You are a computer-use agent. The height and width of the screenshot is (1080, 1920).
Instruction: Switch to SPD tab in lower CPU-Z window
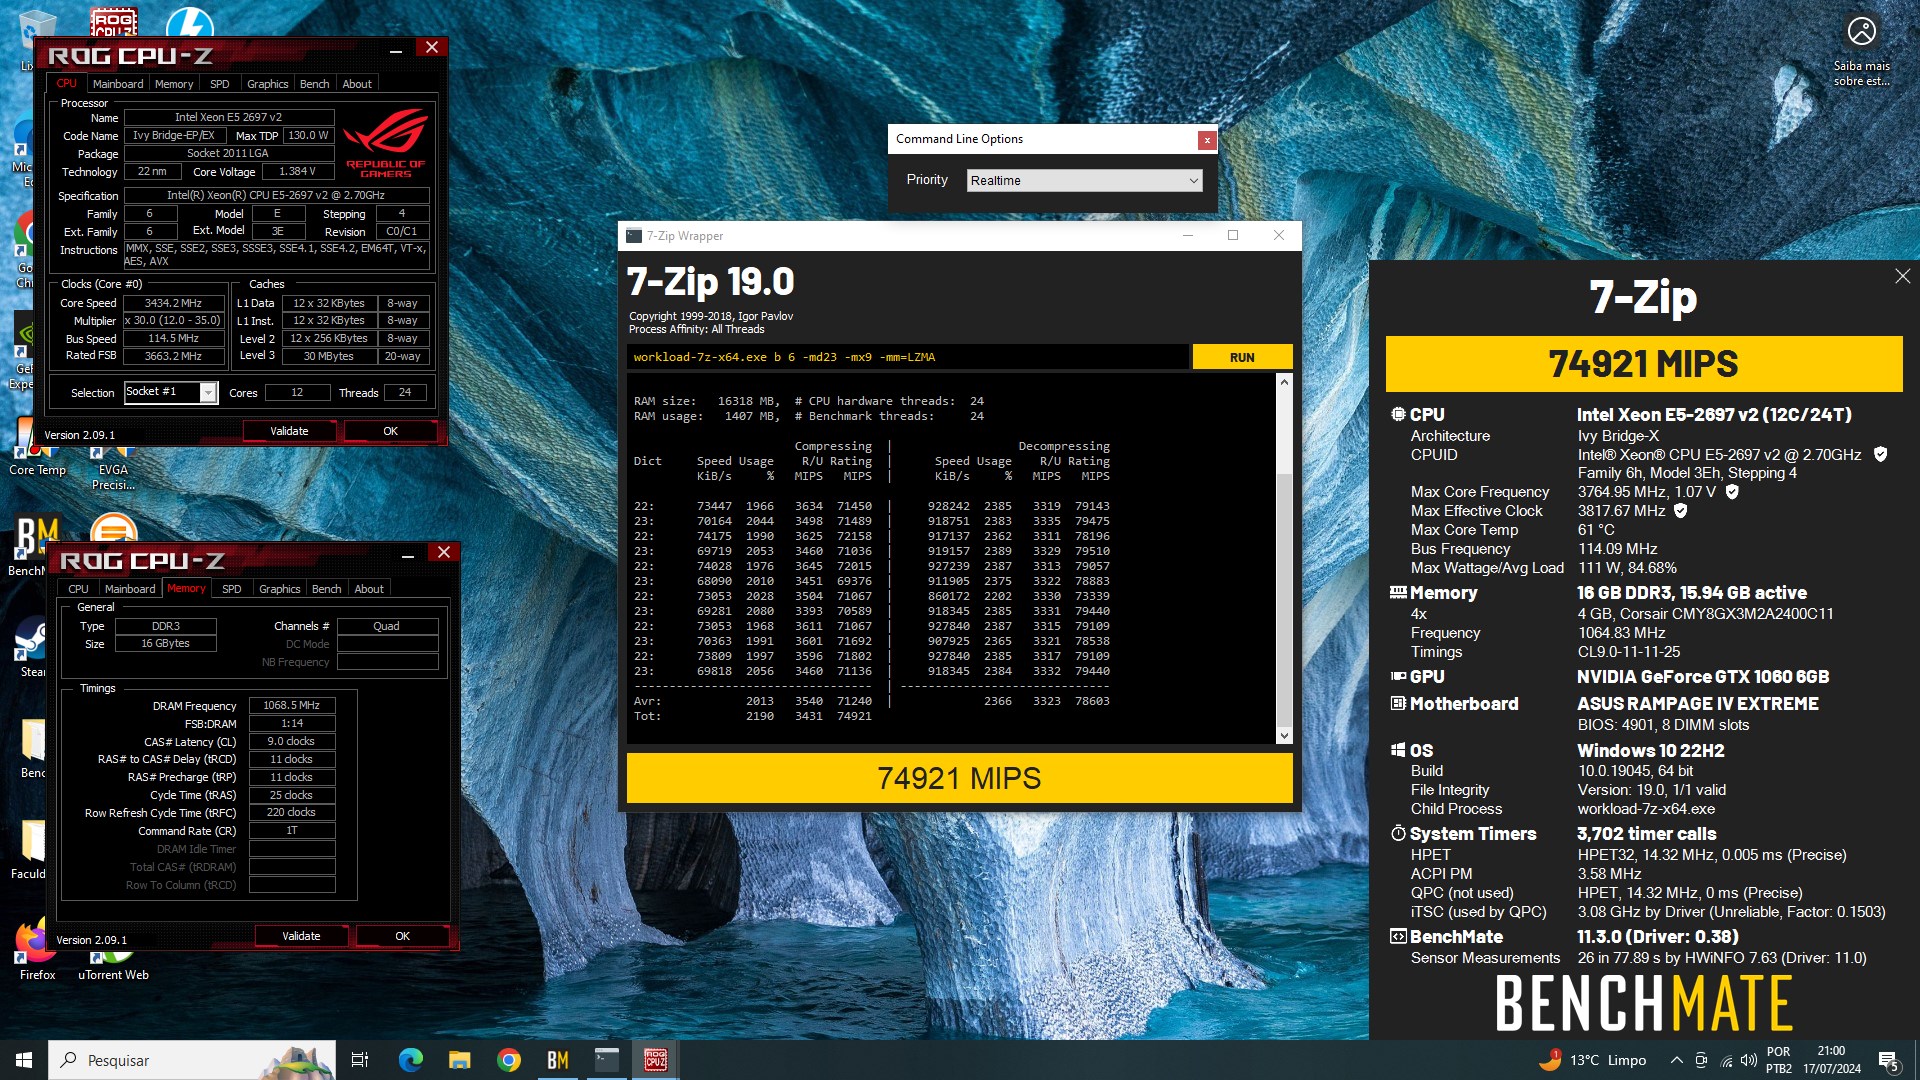(x=232, y=589)
